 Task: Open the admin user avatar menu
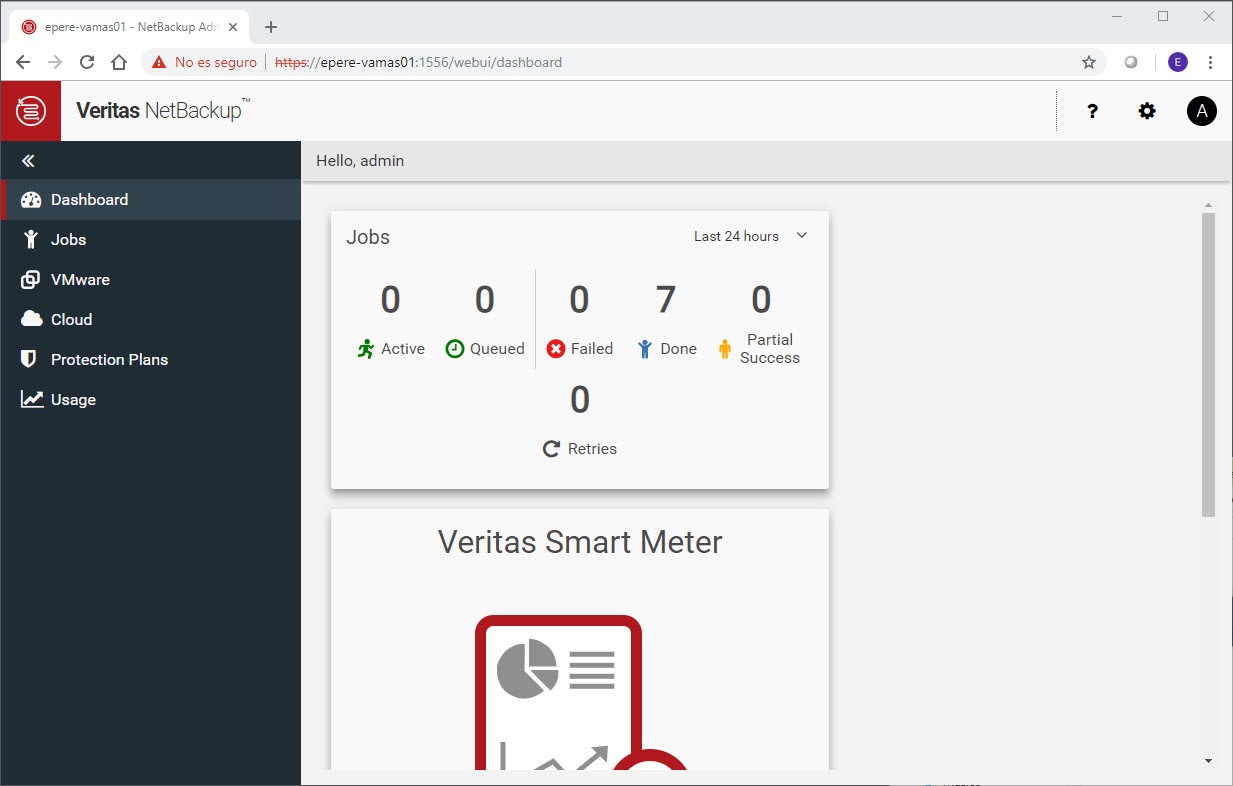(x=1201, y=111)
